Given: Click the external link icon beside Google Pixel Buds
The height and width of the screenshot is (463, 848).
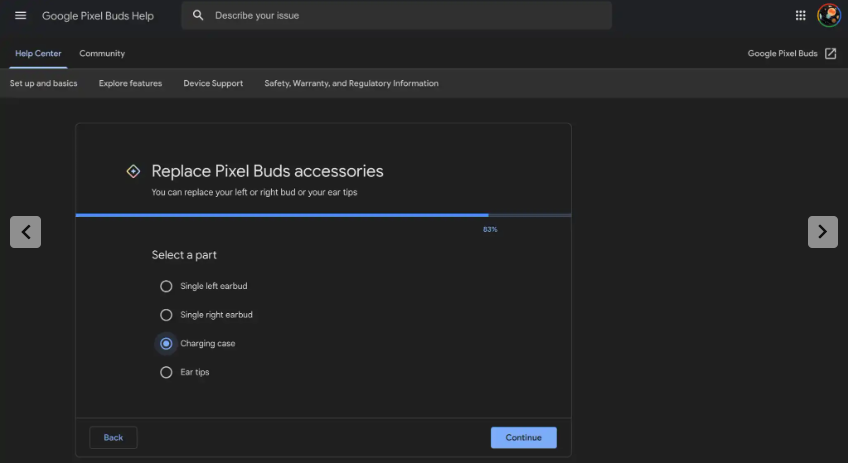Looking at the screenshot, I should [x=831, y=54].
